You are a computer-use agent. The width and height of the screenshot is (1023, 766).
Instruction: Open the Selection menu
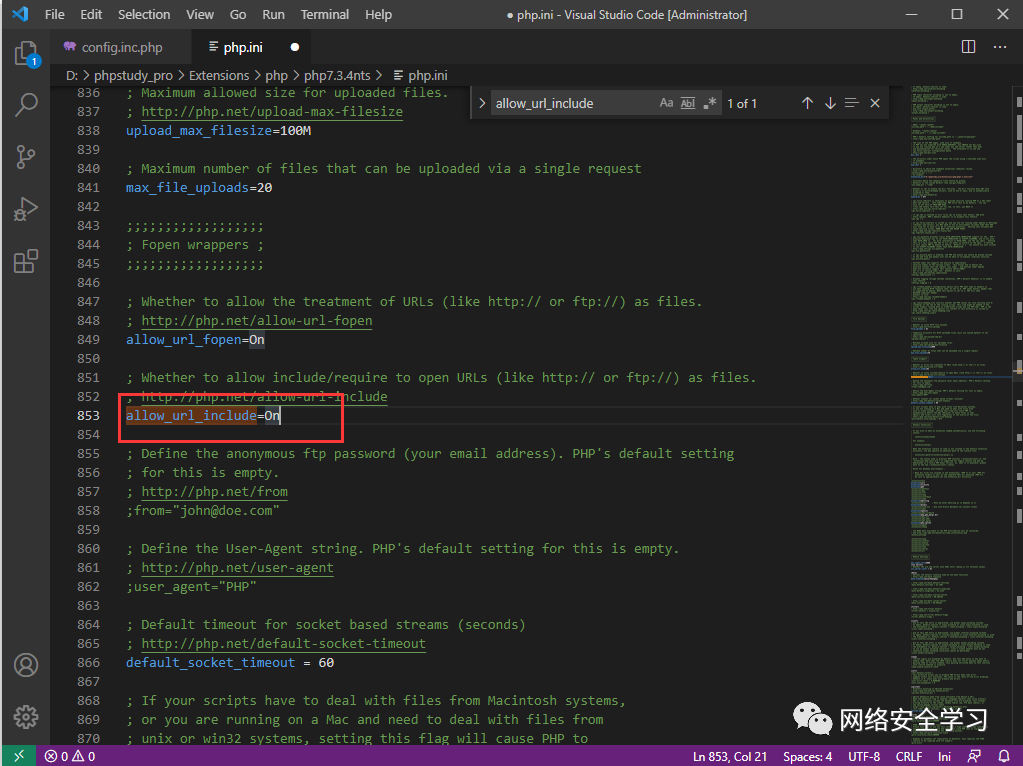144,14
